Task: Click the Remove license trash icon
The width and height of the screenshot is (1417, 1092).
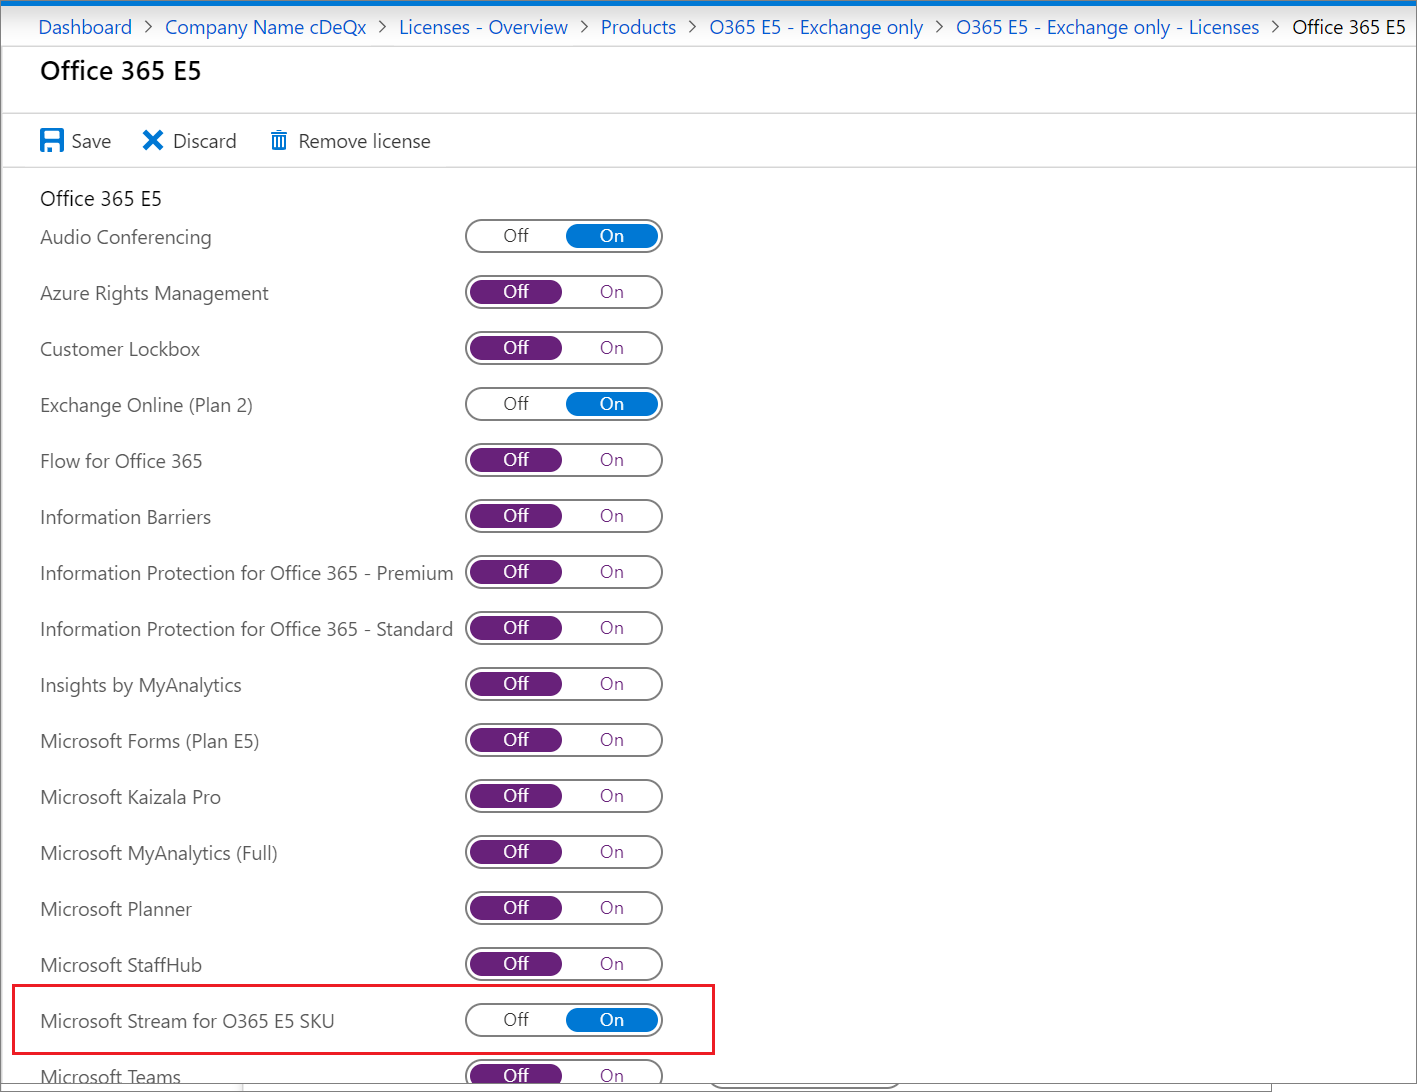Action: 278,140
